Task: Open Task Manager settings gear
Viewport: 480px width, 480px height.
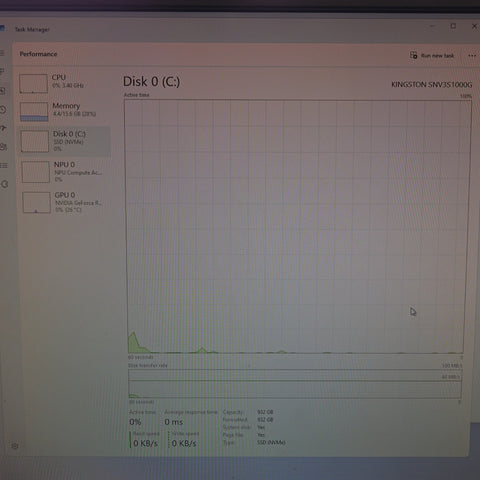Action: click(15, 446)
